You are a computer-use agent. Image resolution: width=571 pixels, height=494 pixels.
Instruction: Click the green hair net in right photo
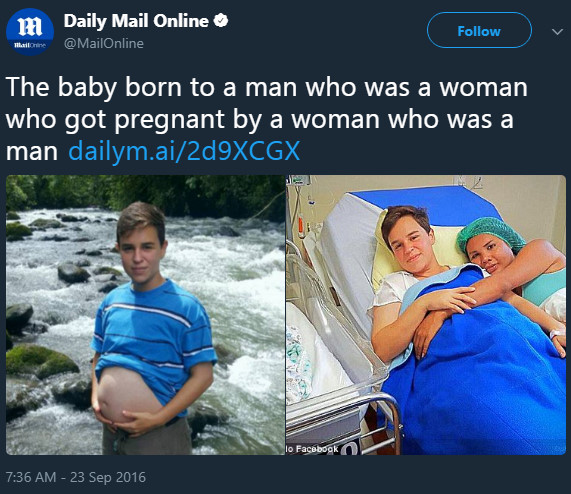489,235
